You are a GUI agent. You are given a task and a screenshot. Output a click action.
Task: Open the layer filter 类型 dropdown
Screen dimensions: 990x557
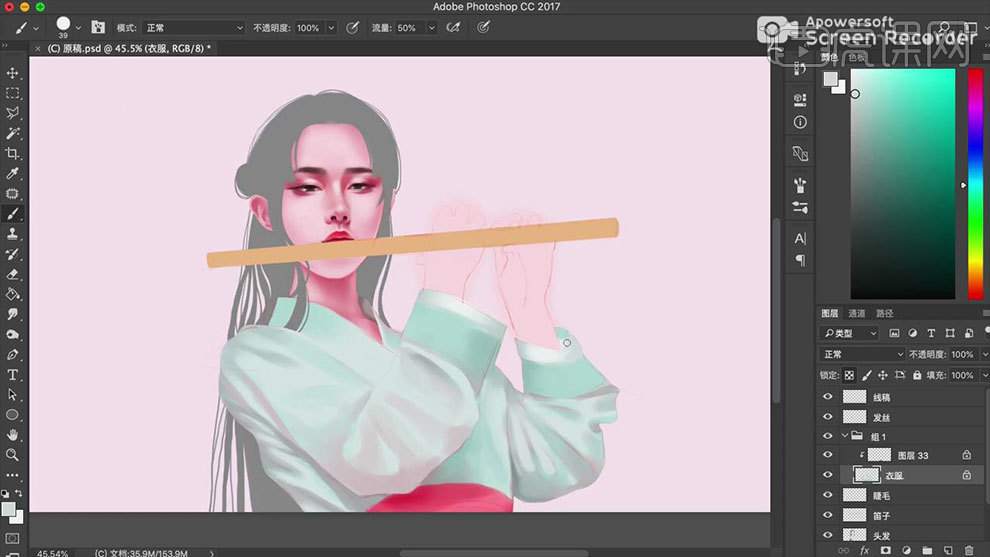[x=849, y=333]
